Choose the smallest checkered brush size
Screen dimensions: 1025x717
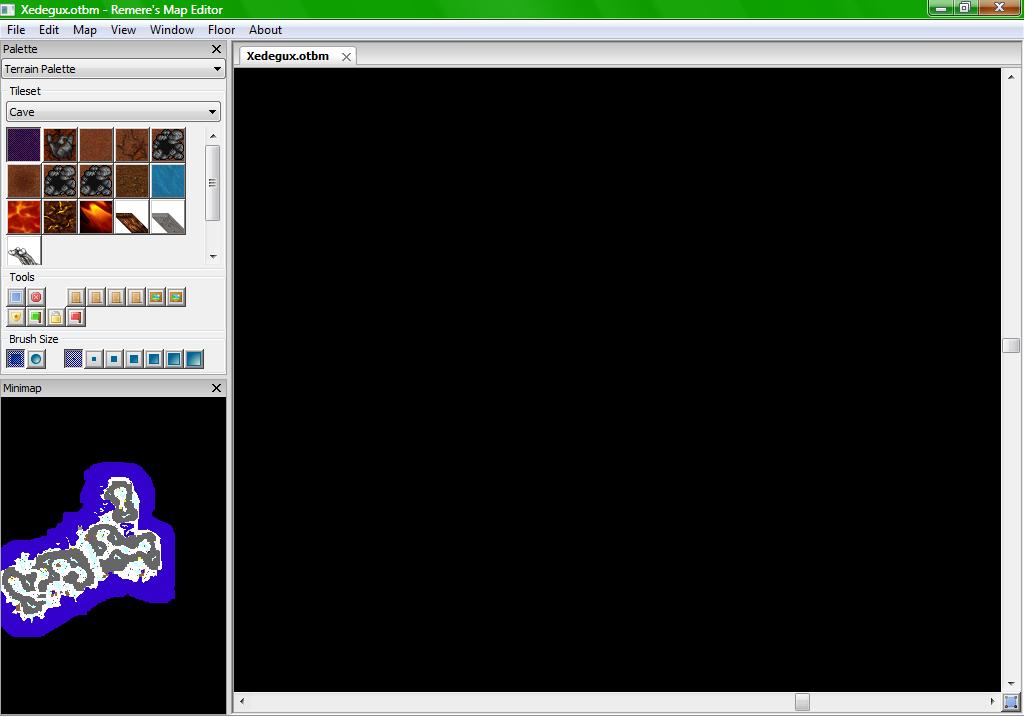(x=73, y=359)
